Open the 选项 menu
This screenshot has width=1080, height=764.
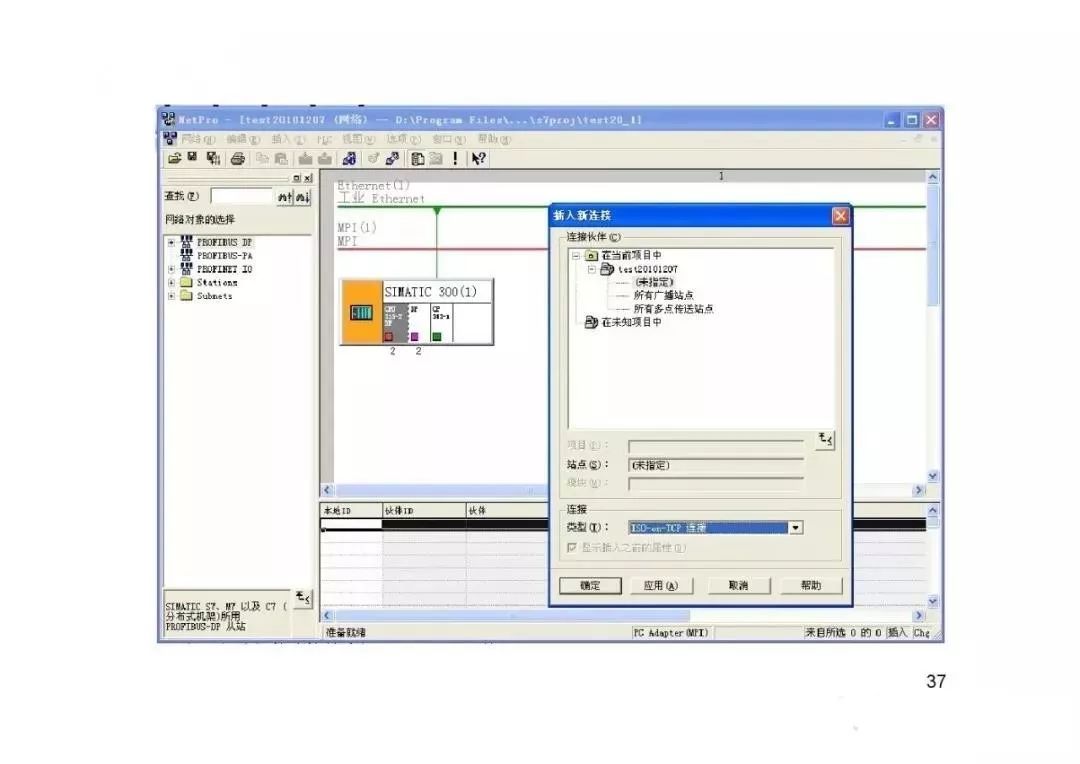[403, 139]
